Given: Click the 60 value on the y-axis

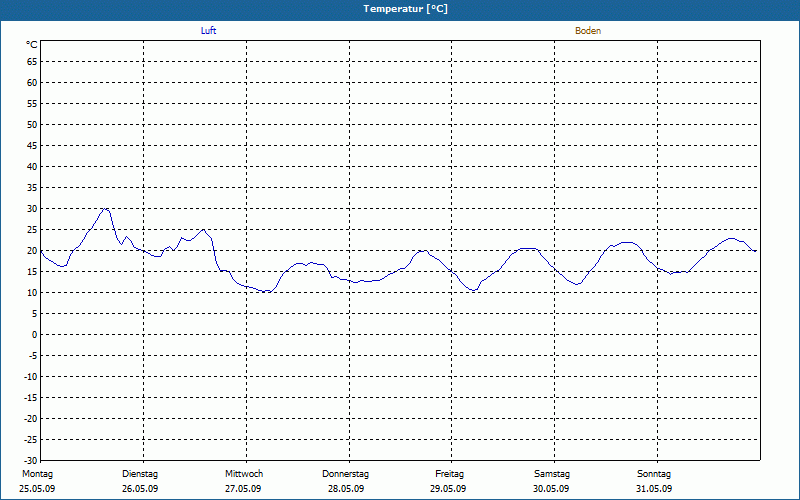Looking at the screenshot, I should (x=32, y=83).
